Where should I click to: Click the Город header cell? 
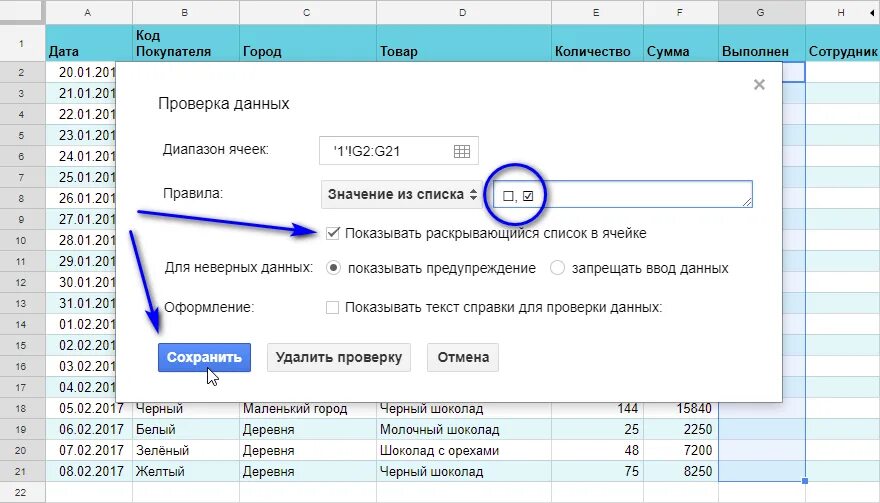pos(308,43)
